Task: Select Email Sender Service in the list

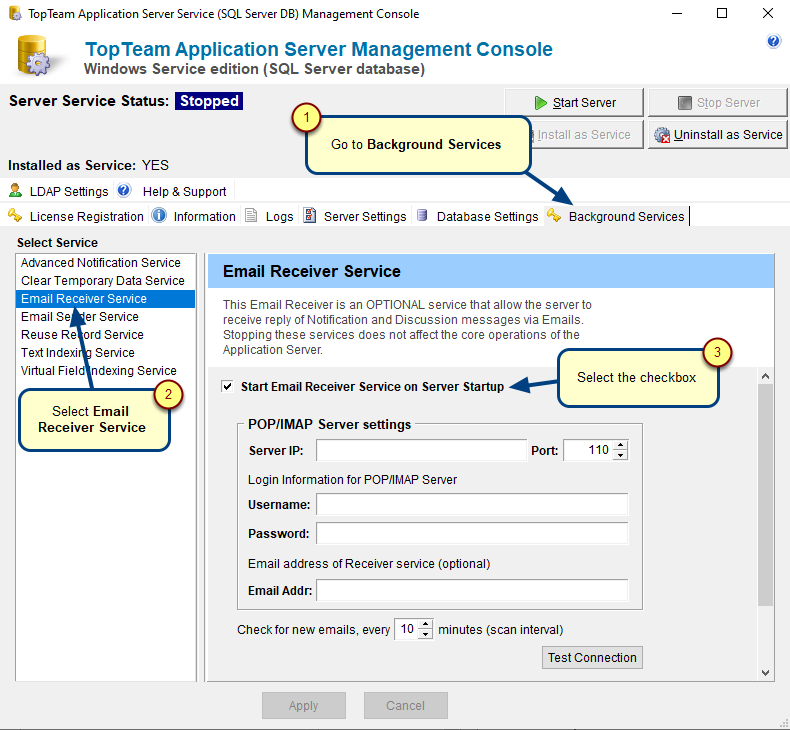Action: [x=105, y=317]
